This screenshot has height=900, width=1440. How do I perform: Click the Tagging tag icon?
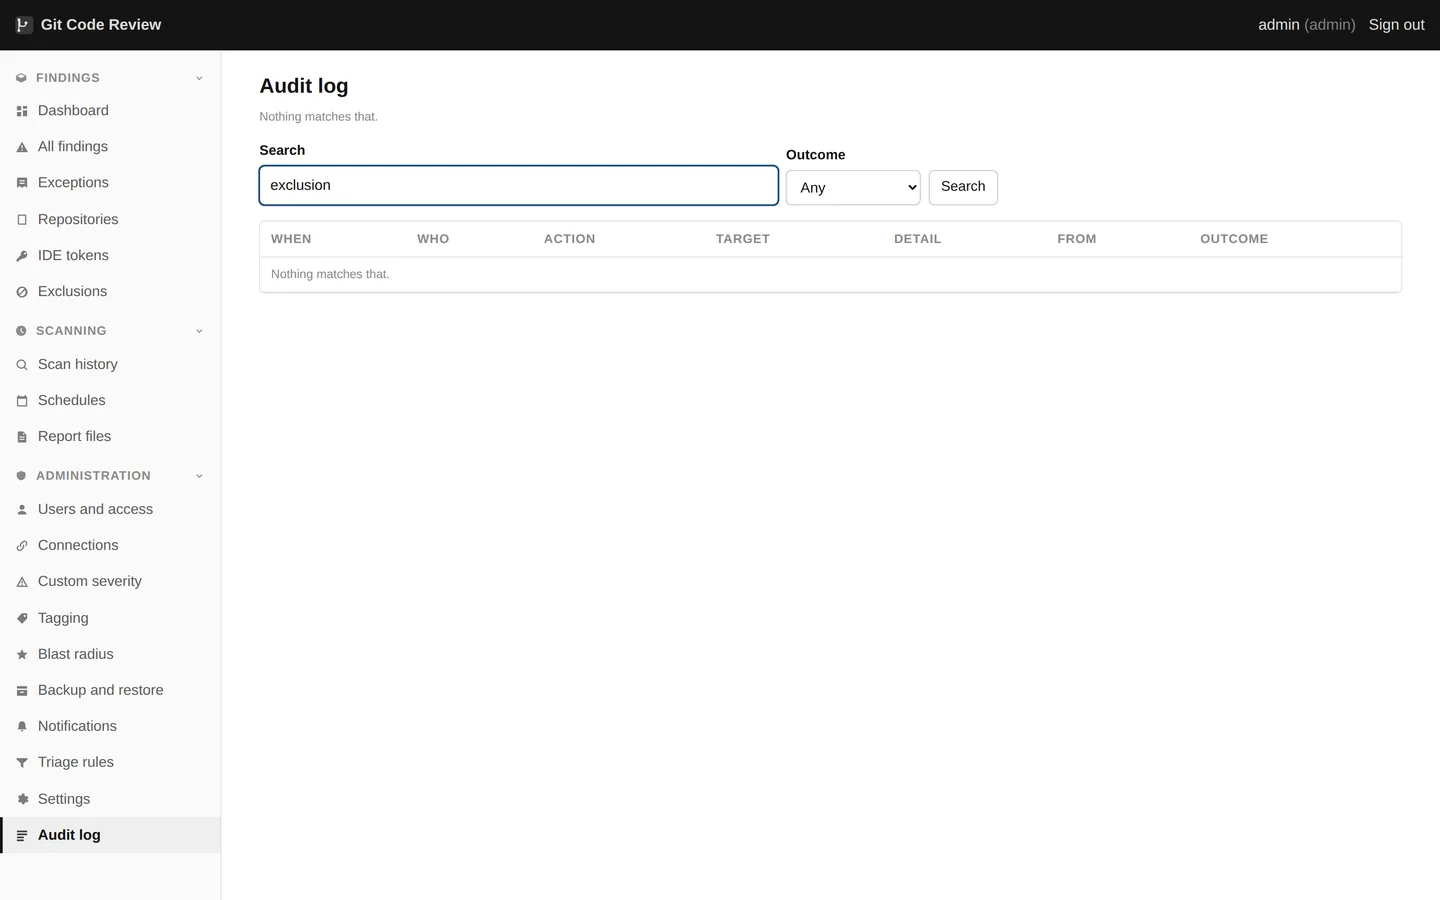point(22,619)
